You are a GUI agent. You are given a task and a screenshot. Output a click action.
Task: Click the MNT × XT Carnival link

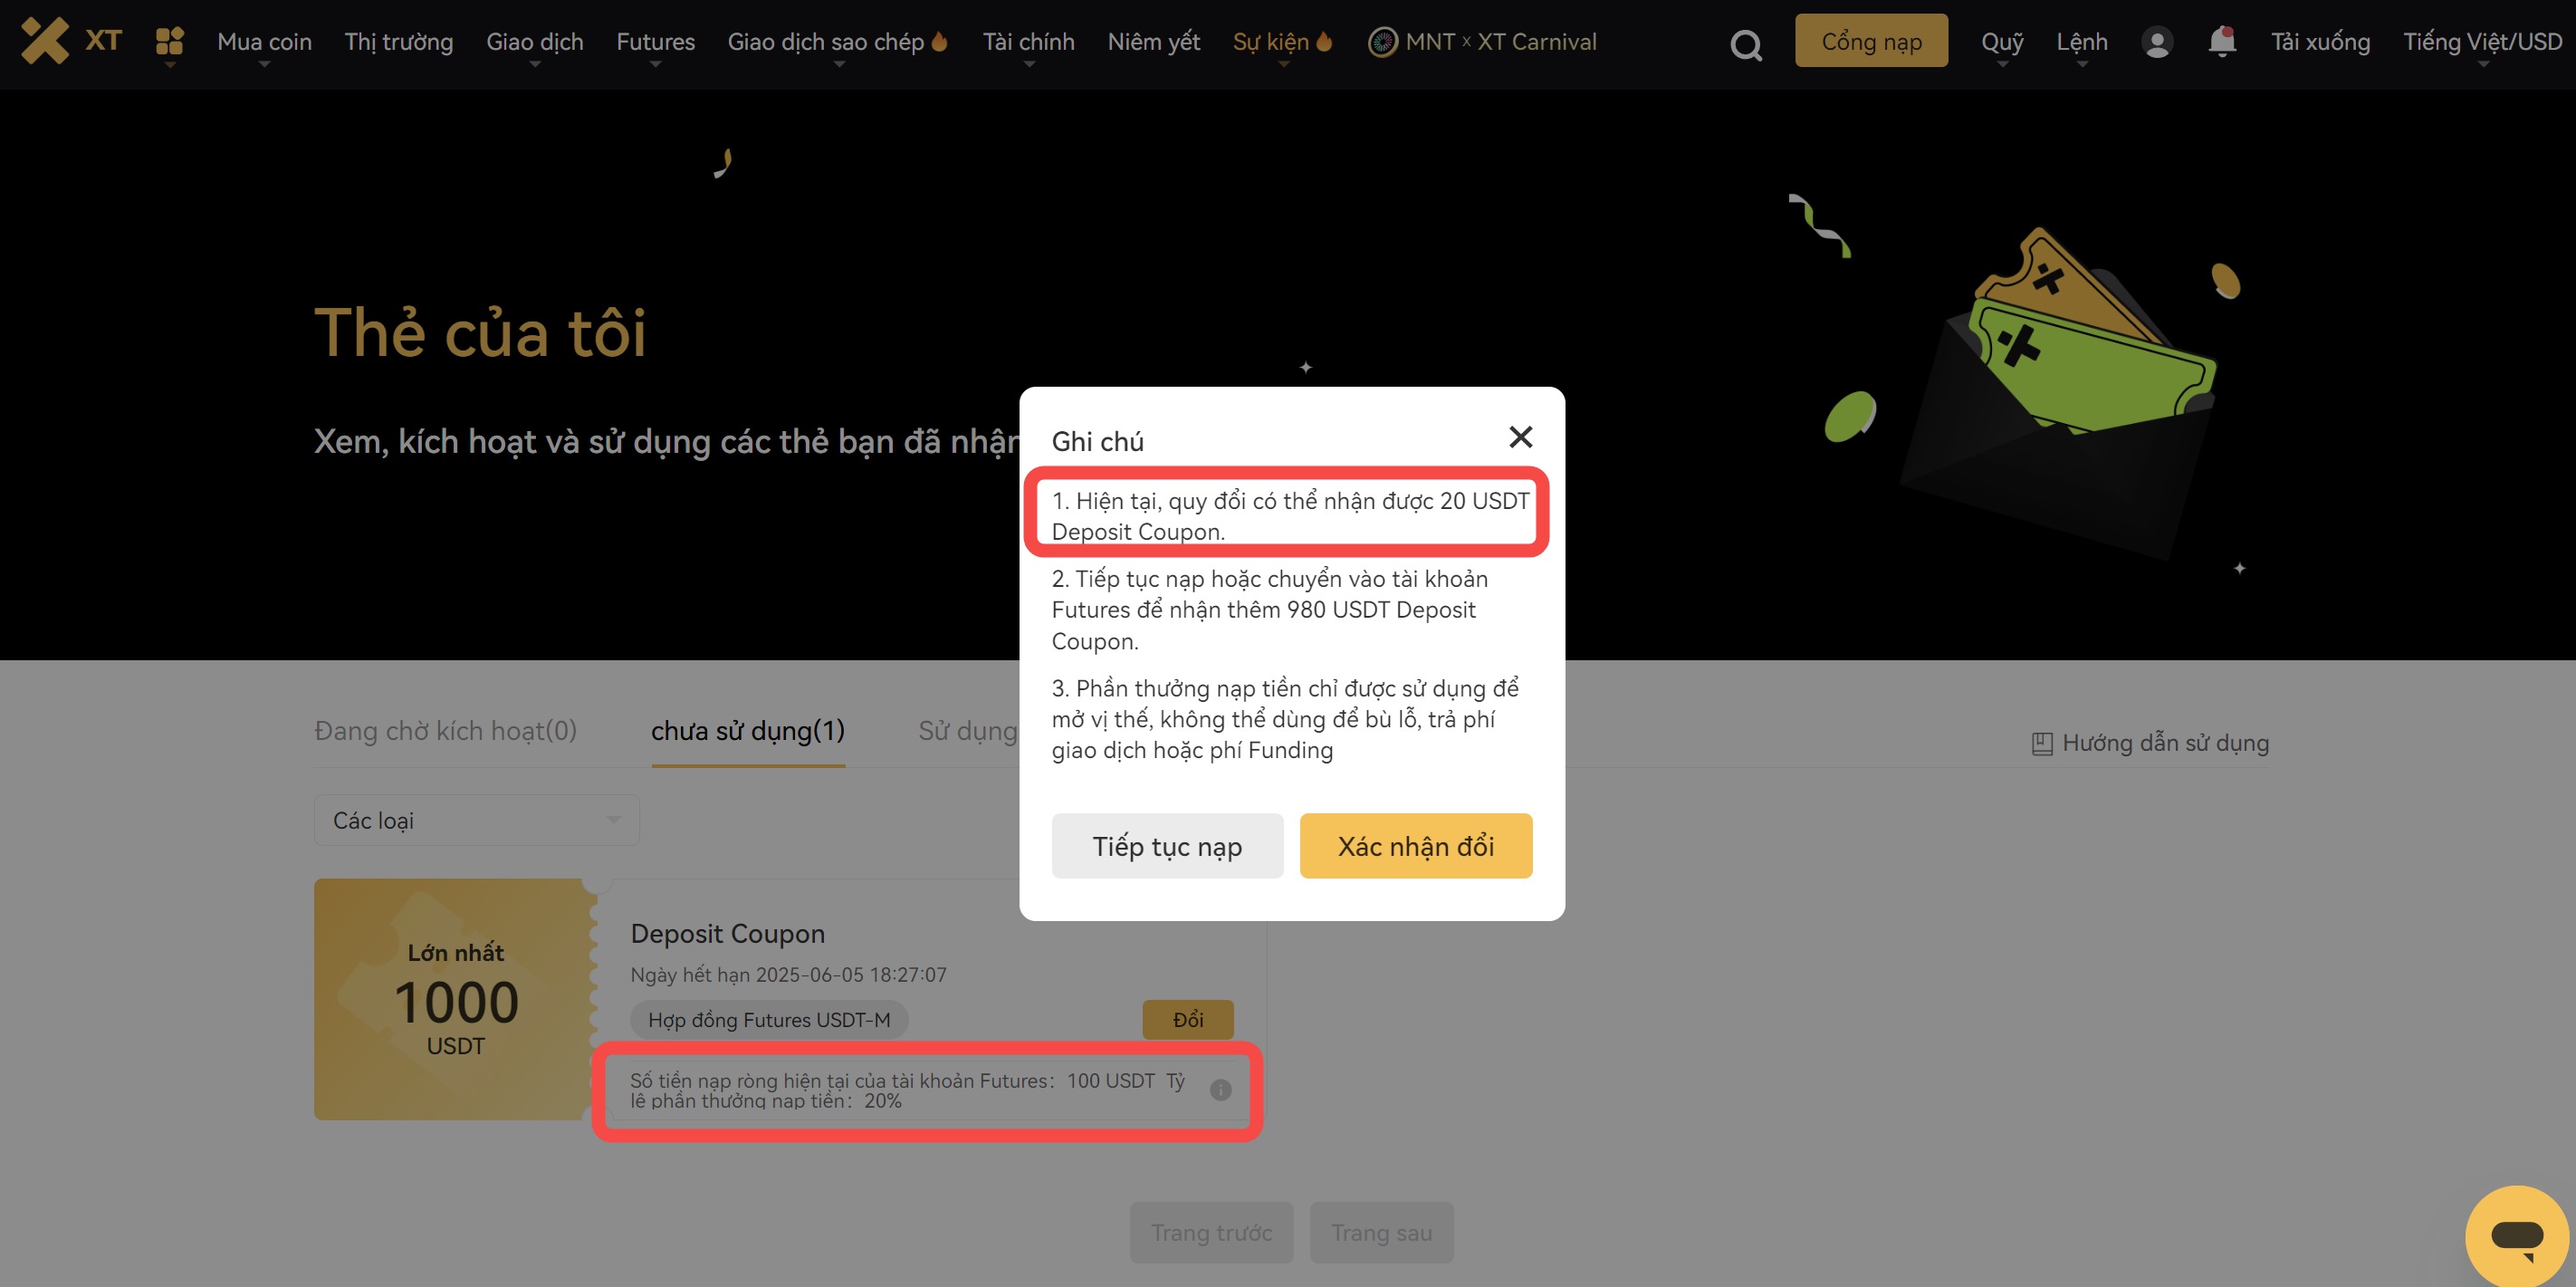[1482, 42]
